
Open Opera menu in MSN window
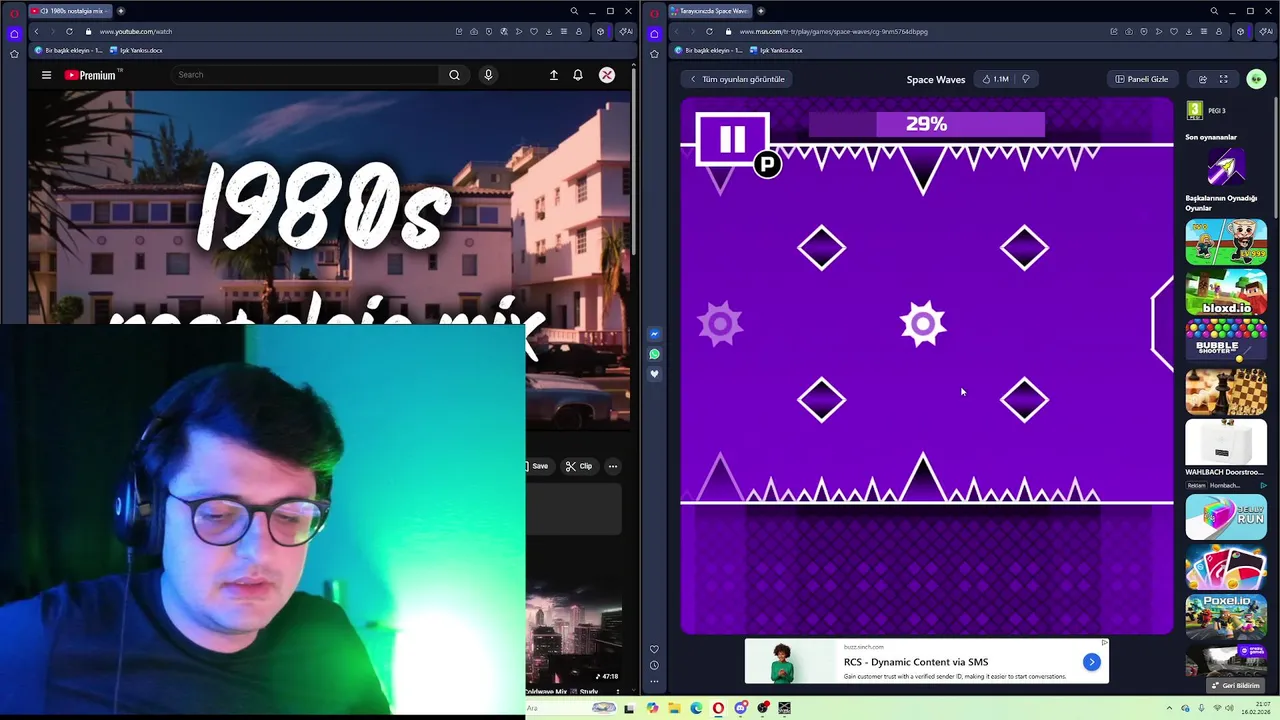(x=654, y=12)
